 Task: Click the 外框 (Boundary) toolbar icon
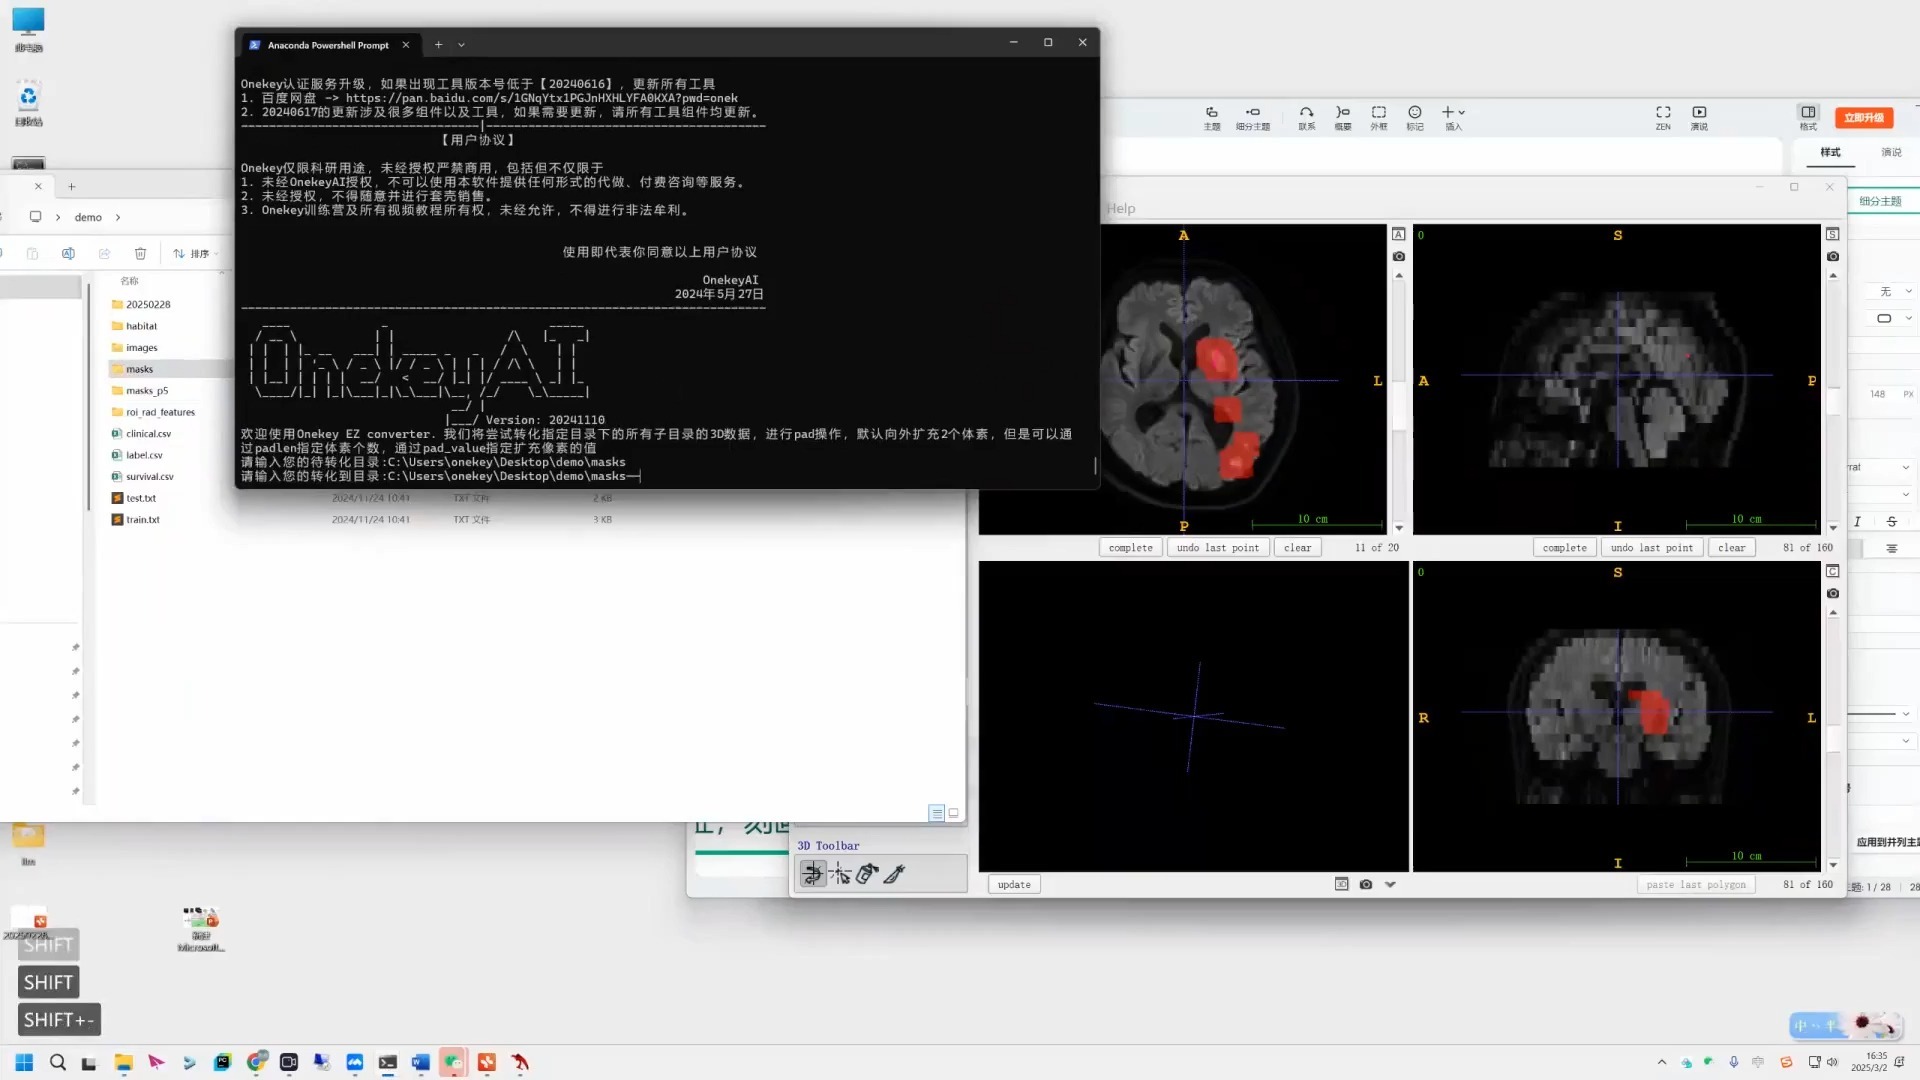click(1378, 118)
